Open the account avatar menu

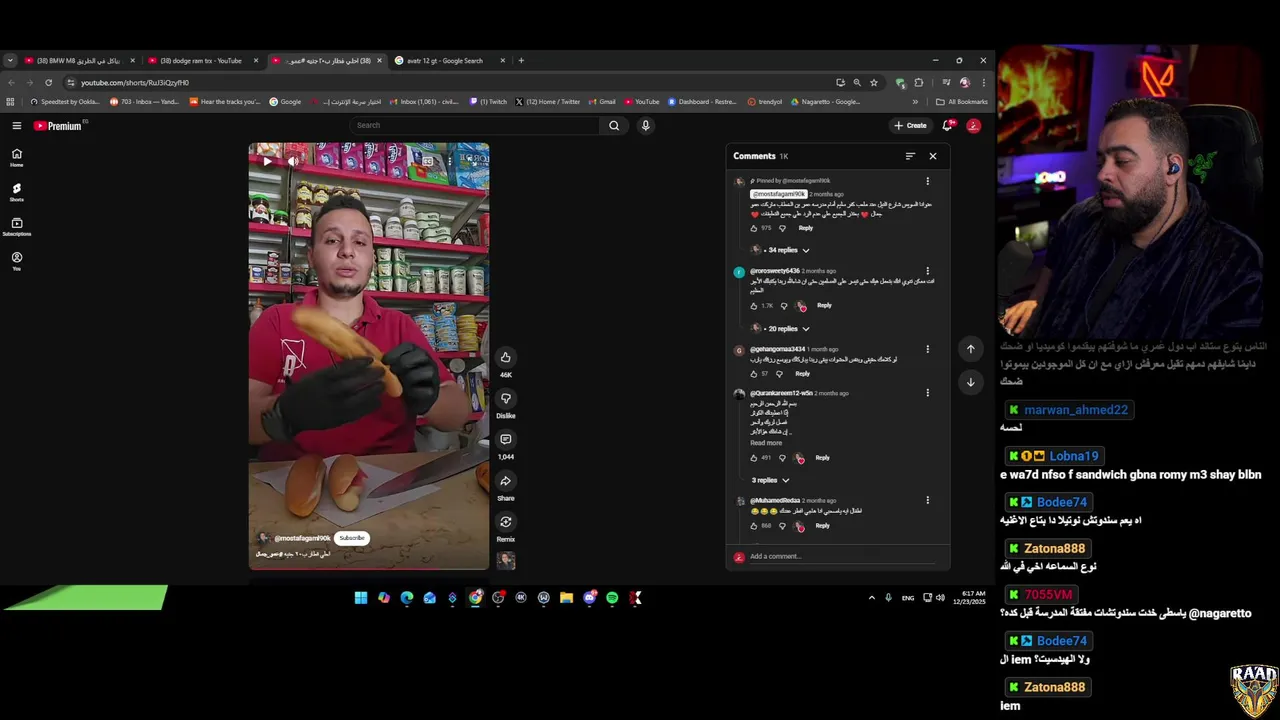973,125
